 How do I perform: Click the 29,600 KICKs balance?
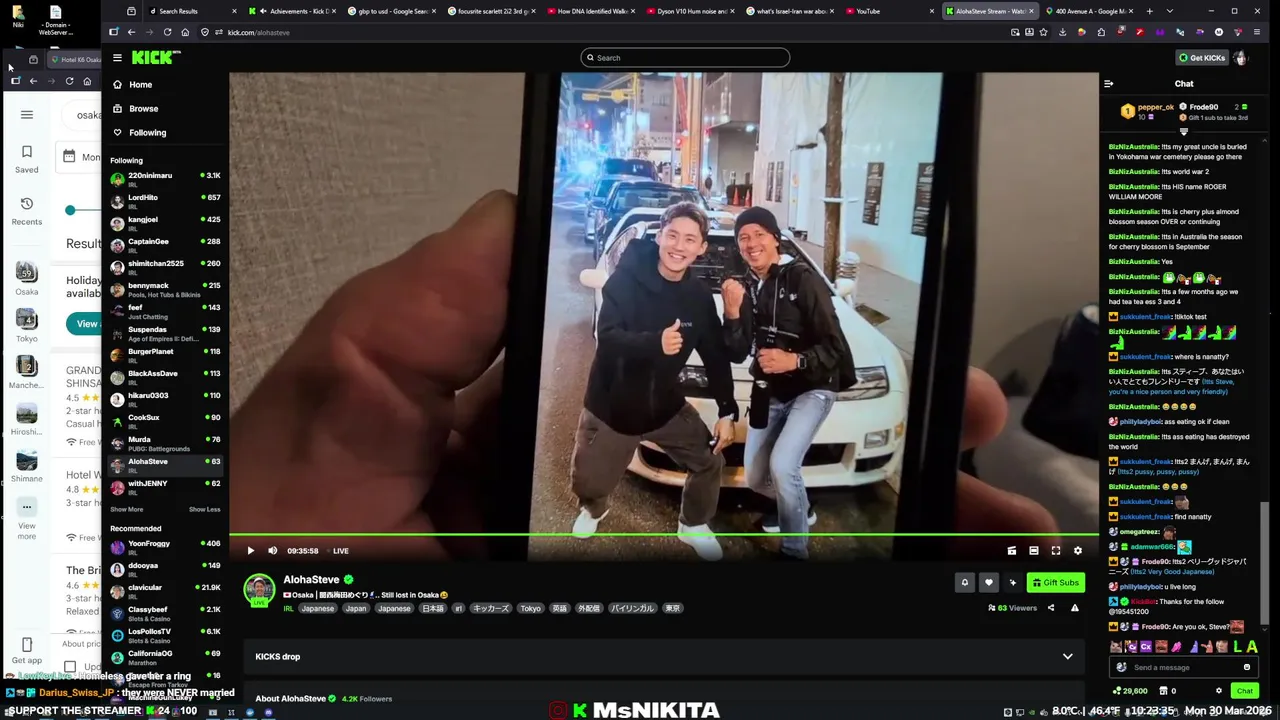tap(1130, 691)
